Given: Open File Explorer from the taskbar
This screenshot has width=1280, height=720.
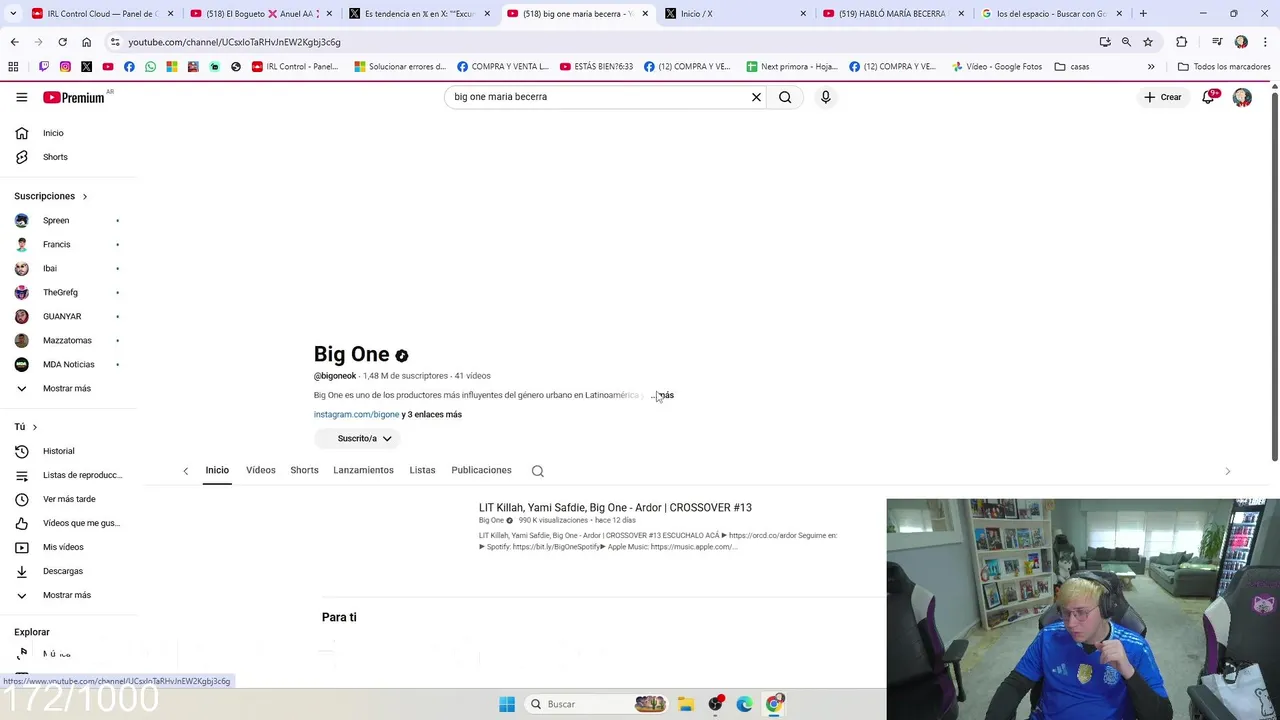Looking at the screenshot, I should click(685, 704).
